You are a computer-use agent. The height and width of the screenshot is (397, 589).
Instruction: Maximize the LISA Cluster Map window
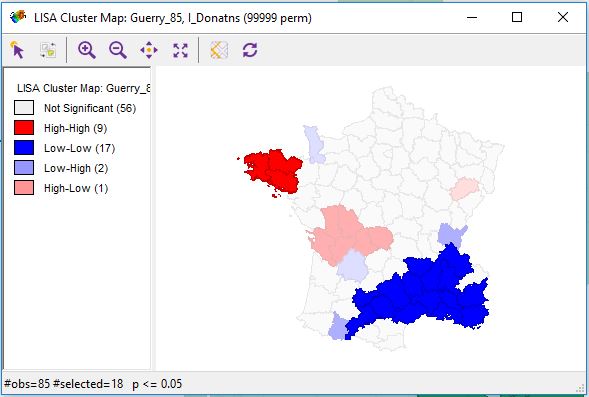517,17
